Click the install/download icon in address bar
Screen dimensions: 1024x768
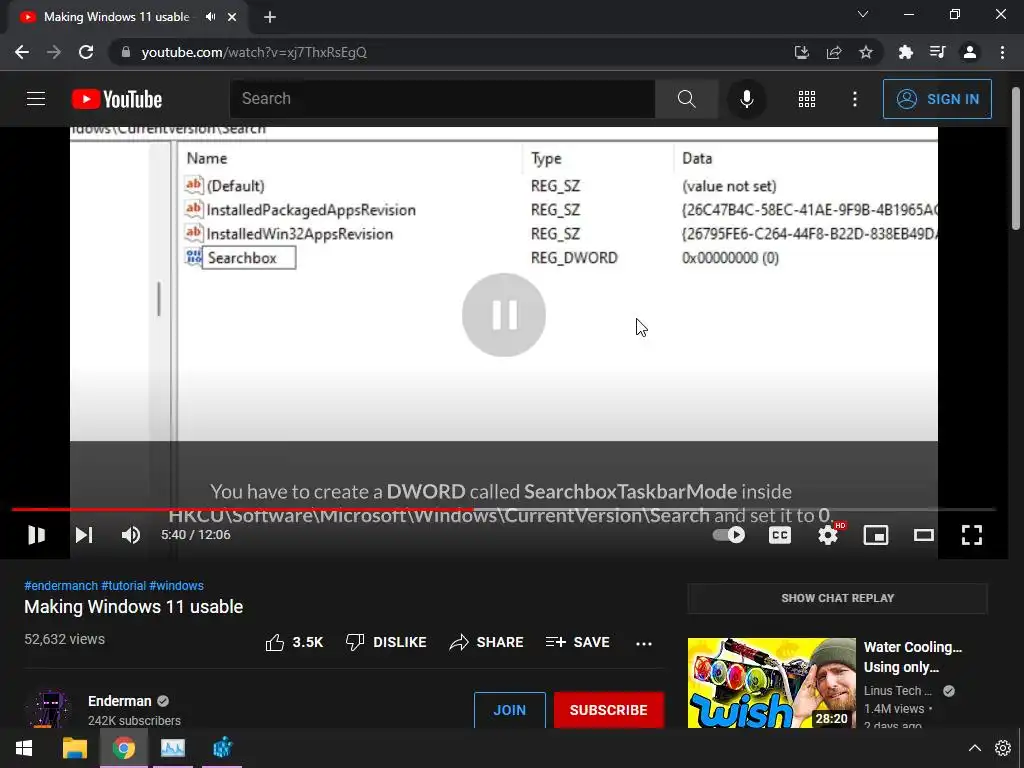coord(801,52)
